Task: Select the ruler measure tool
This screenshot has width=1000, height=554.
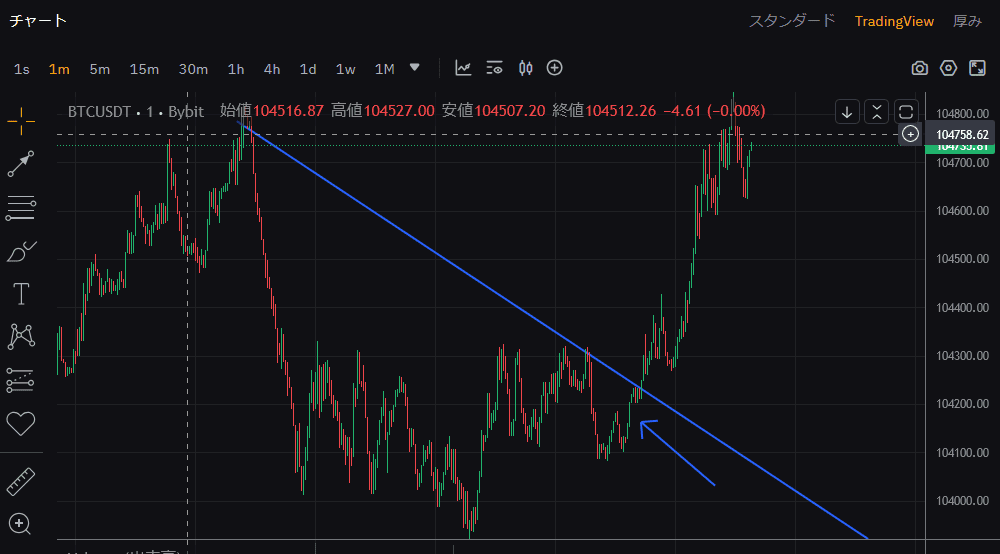Action: pos(21,481)
